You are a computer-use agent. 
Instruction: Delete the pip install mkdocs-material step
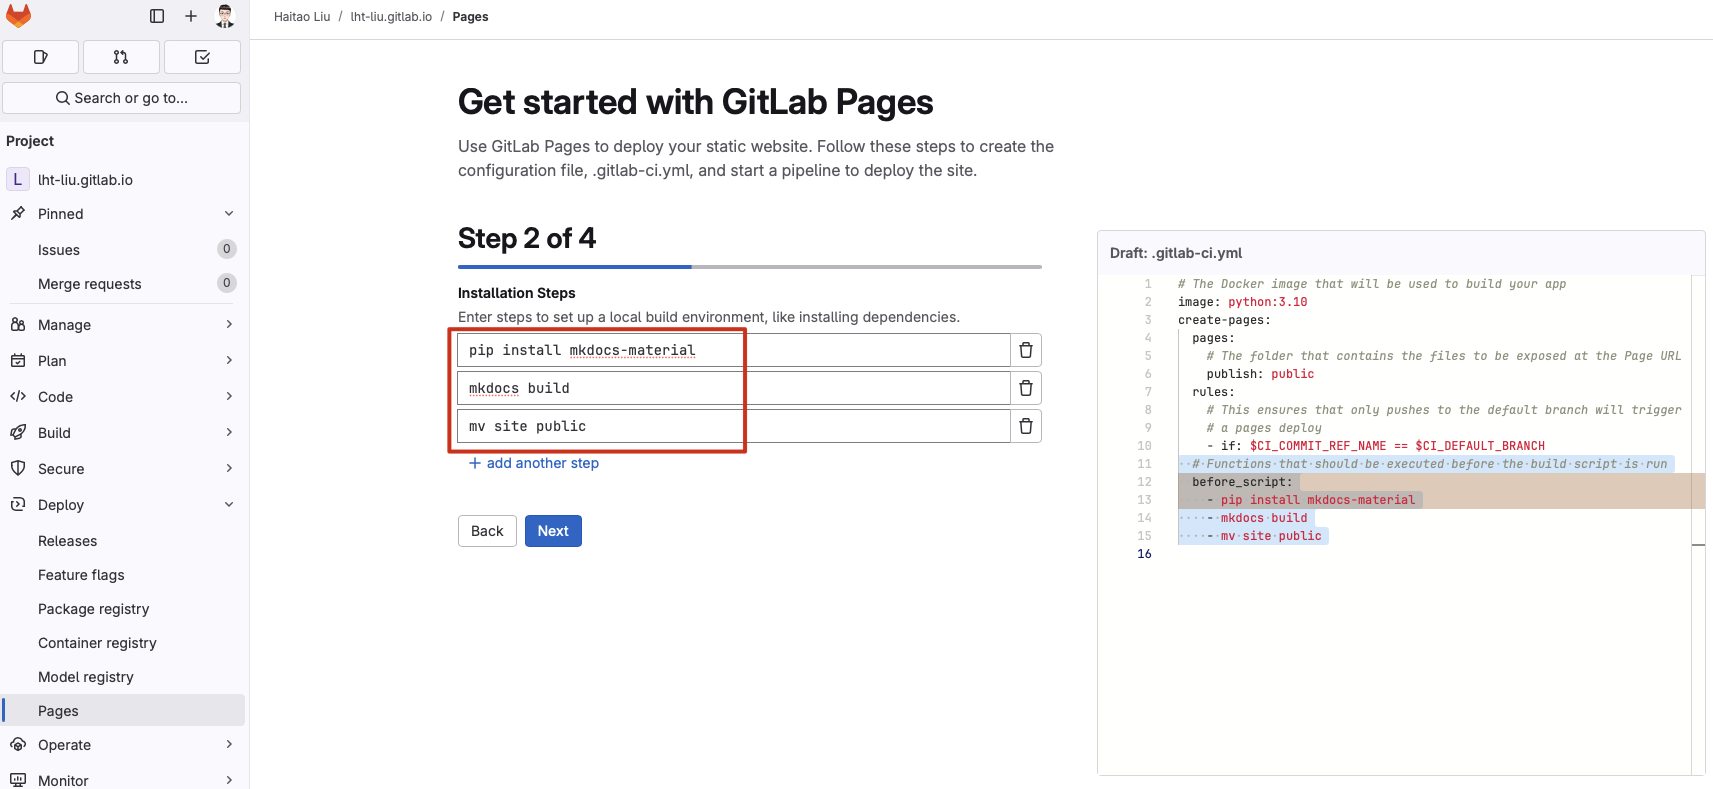click(1026, 350)
